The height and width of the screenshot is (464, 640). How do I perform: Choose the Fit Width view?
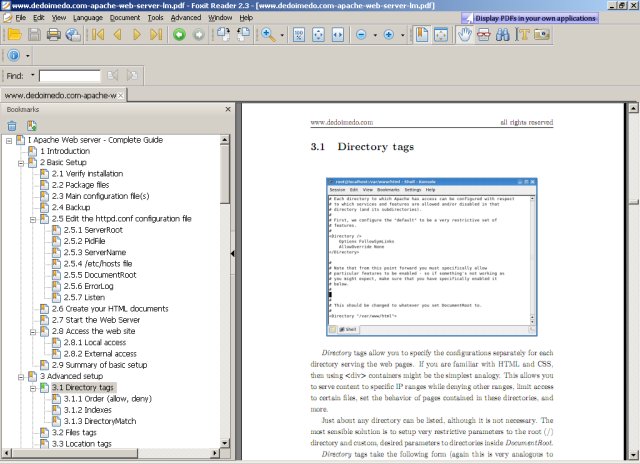(338, 35)
